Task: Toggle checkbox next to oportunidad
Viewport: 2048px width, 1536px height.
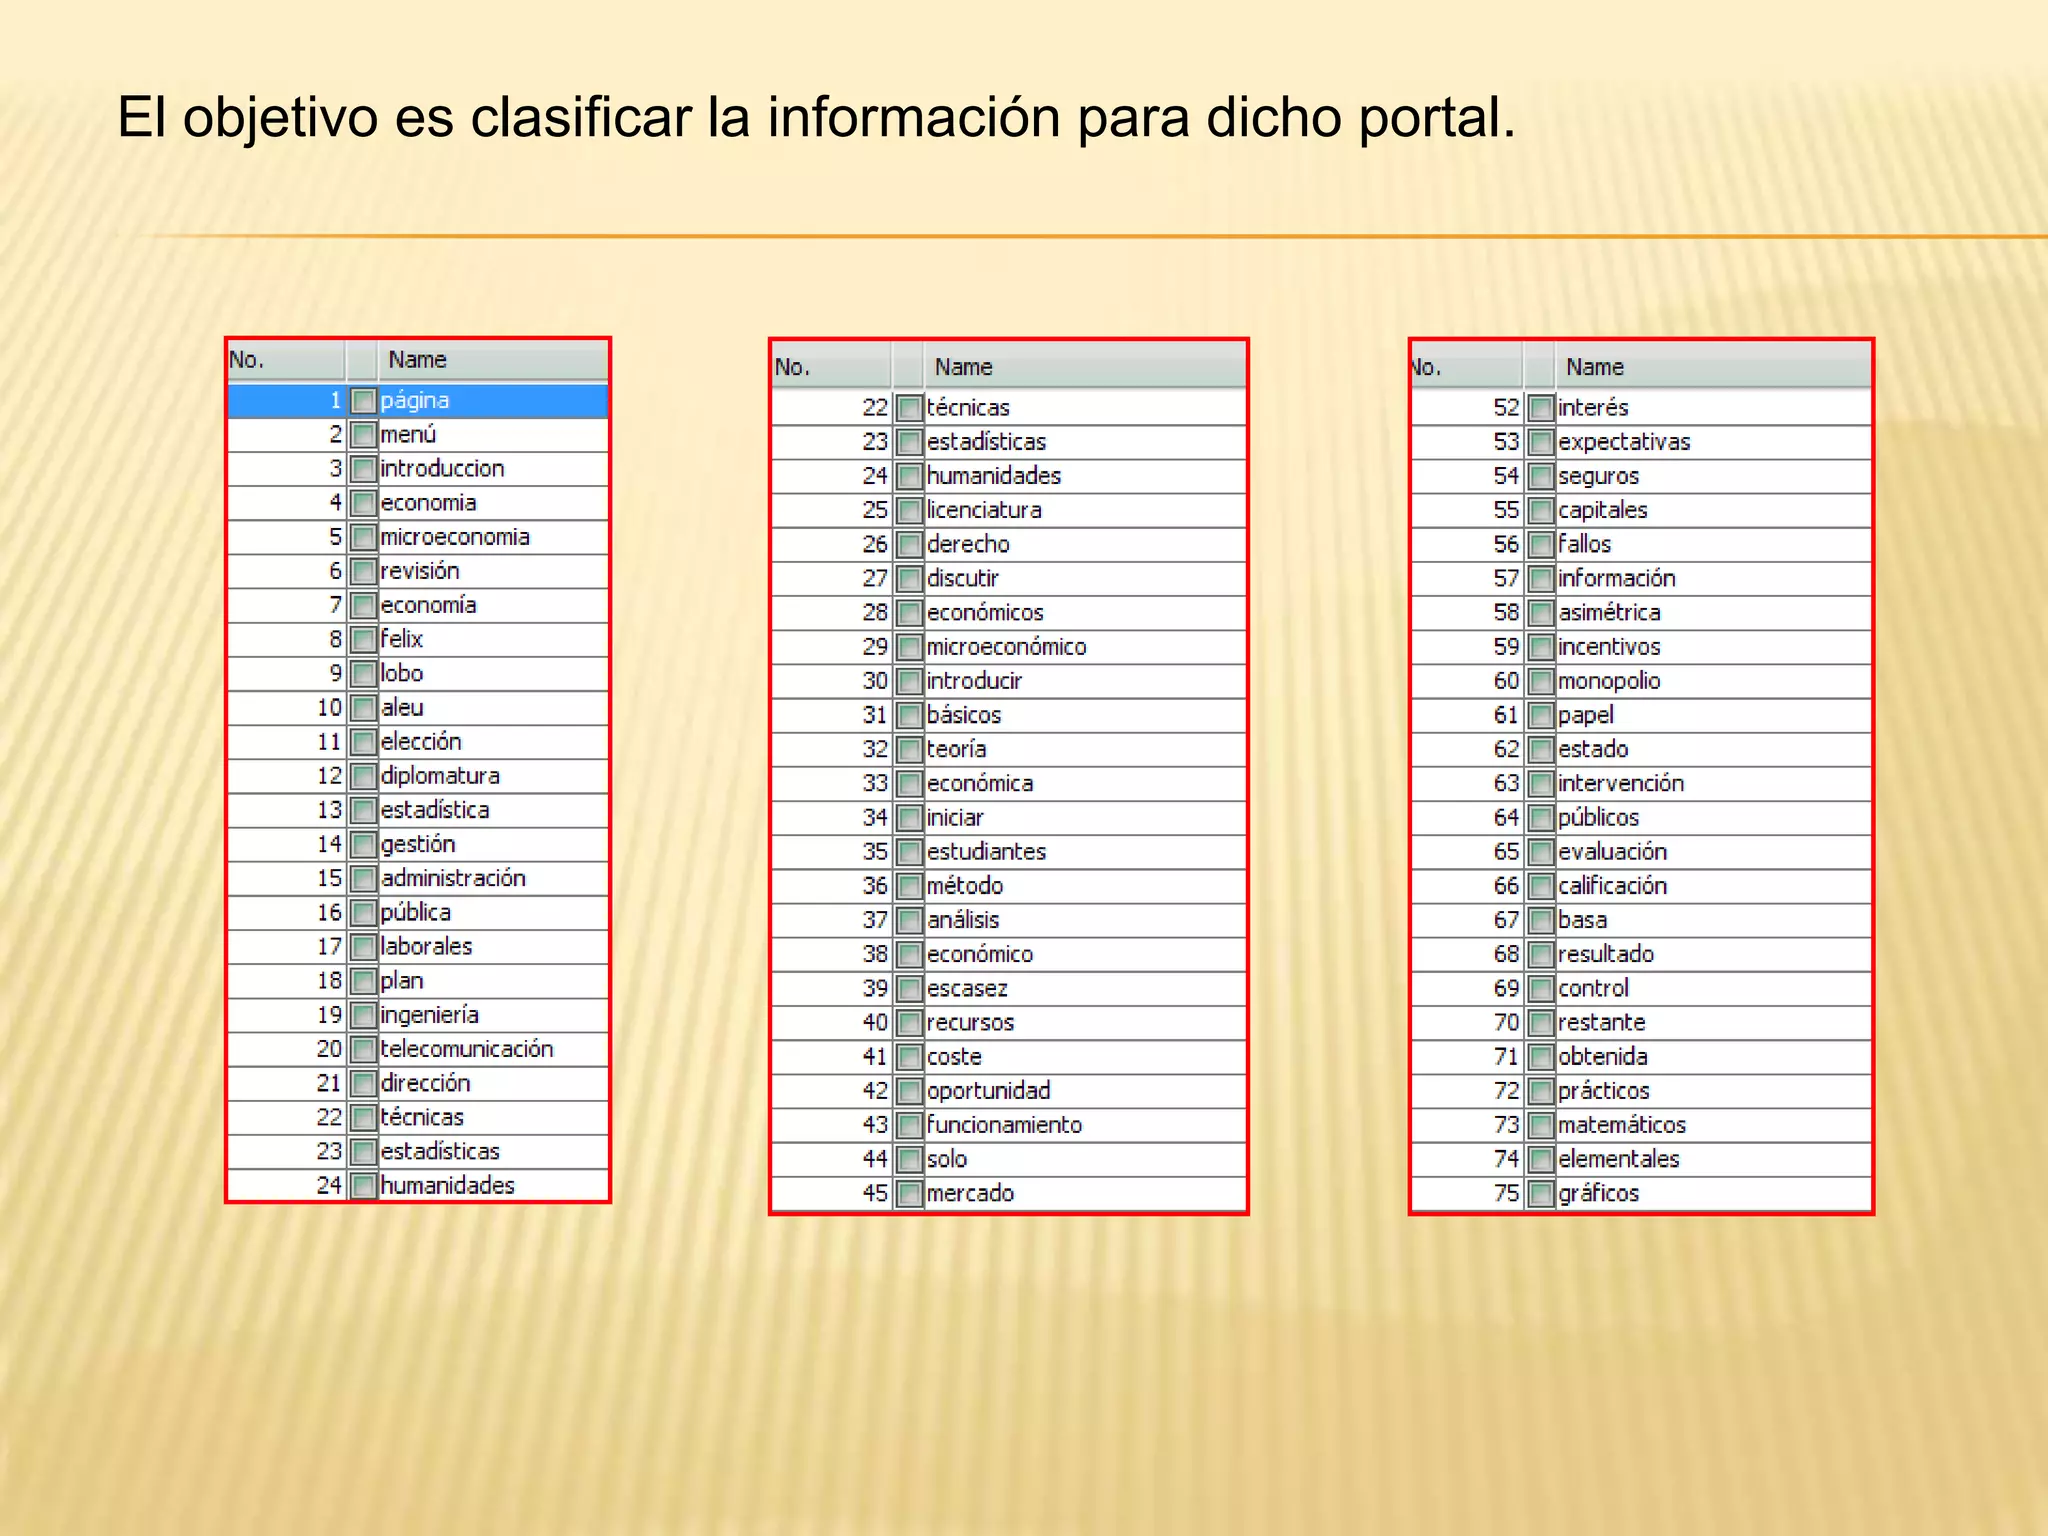Action: tap(909, 1091)
